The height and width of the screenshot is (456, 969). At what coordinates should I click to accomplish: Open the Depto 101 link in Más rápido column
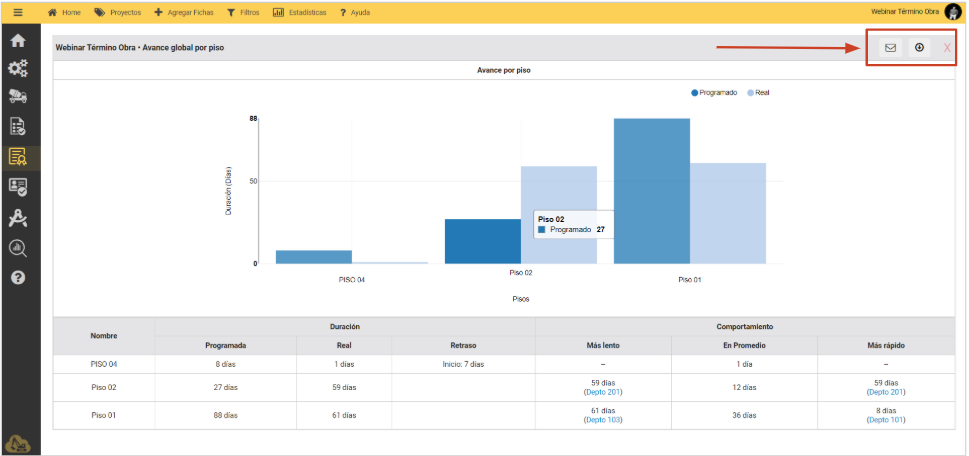tap(887, 420)
